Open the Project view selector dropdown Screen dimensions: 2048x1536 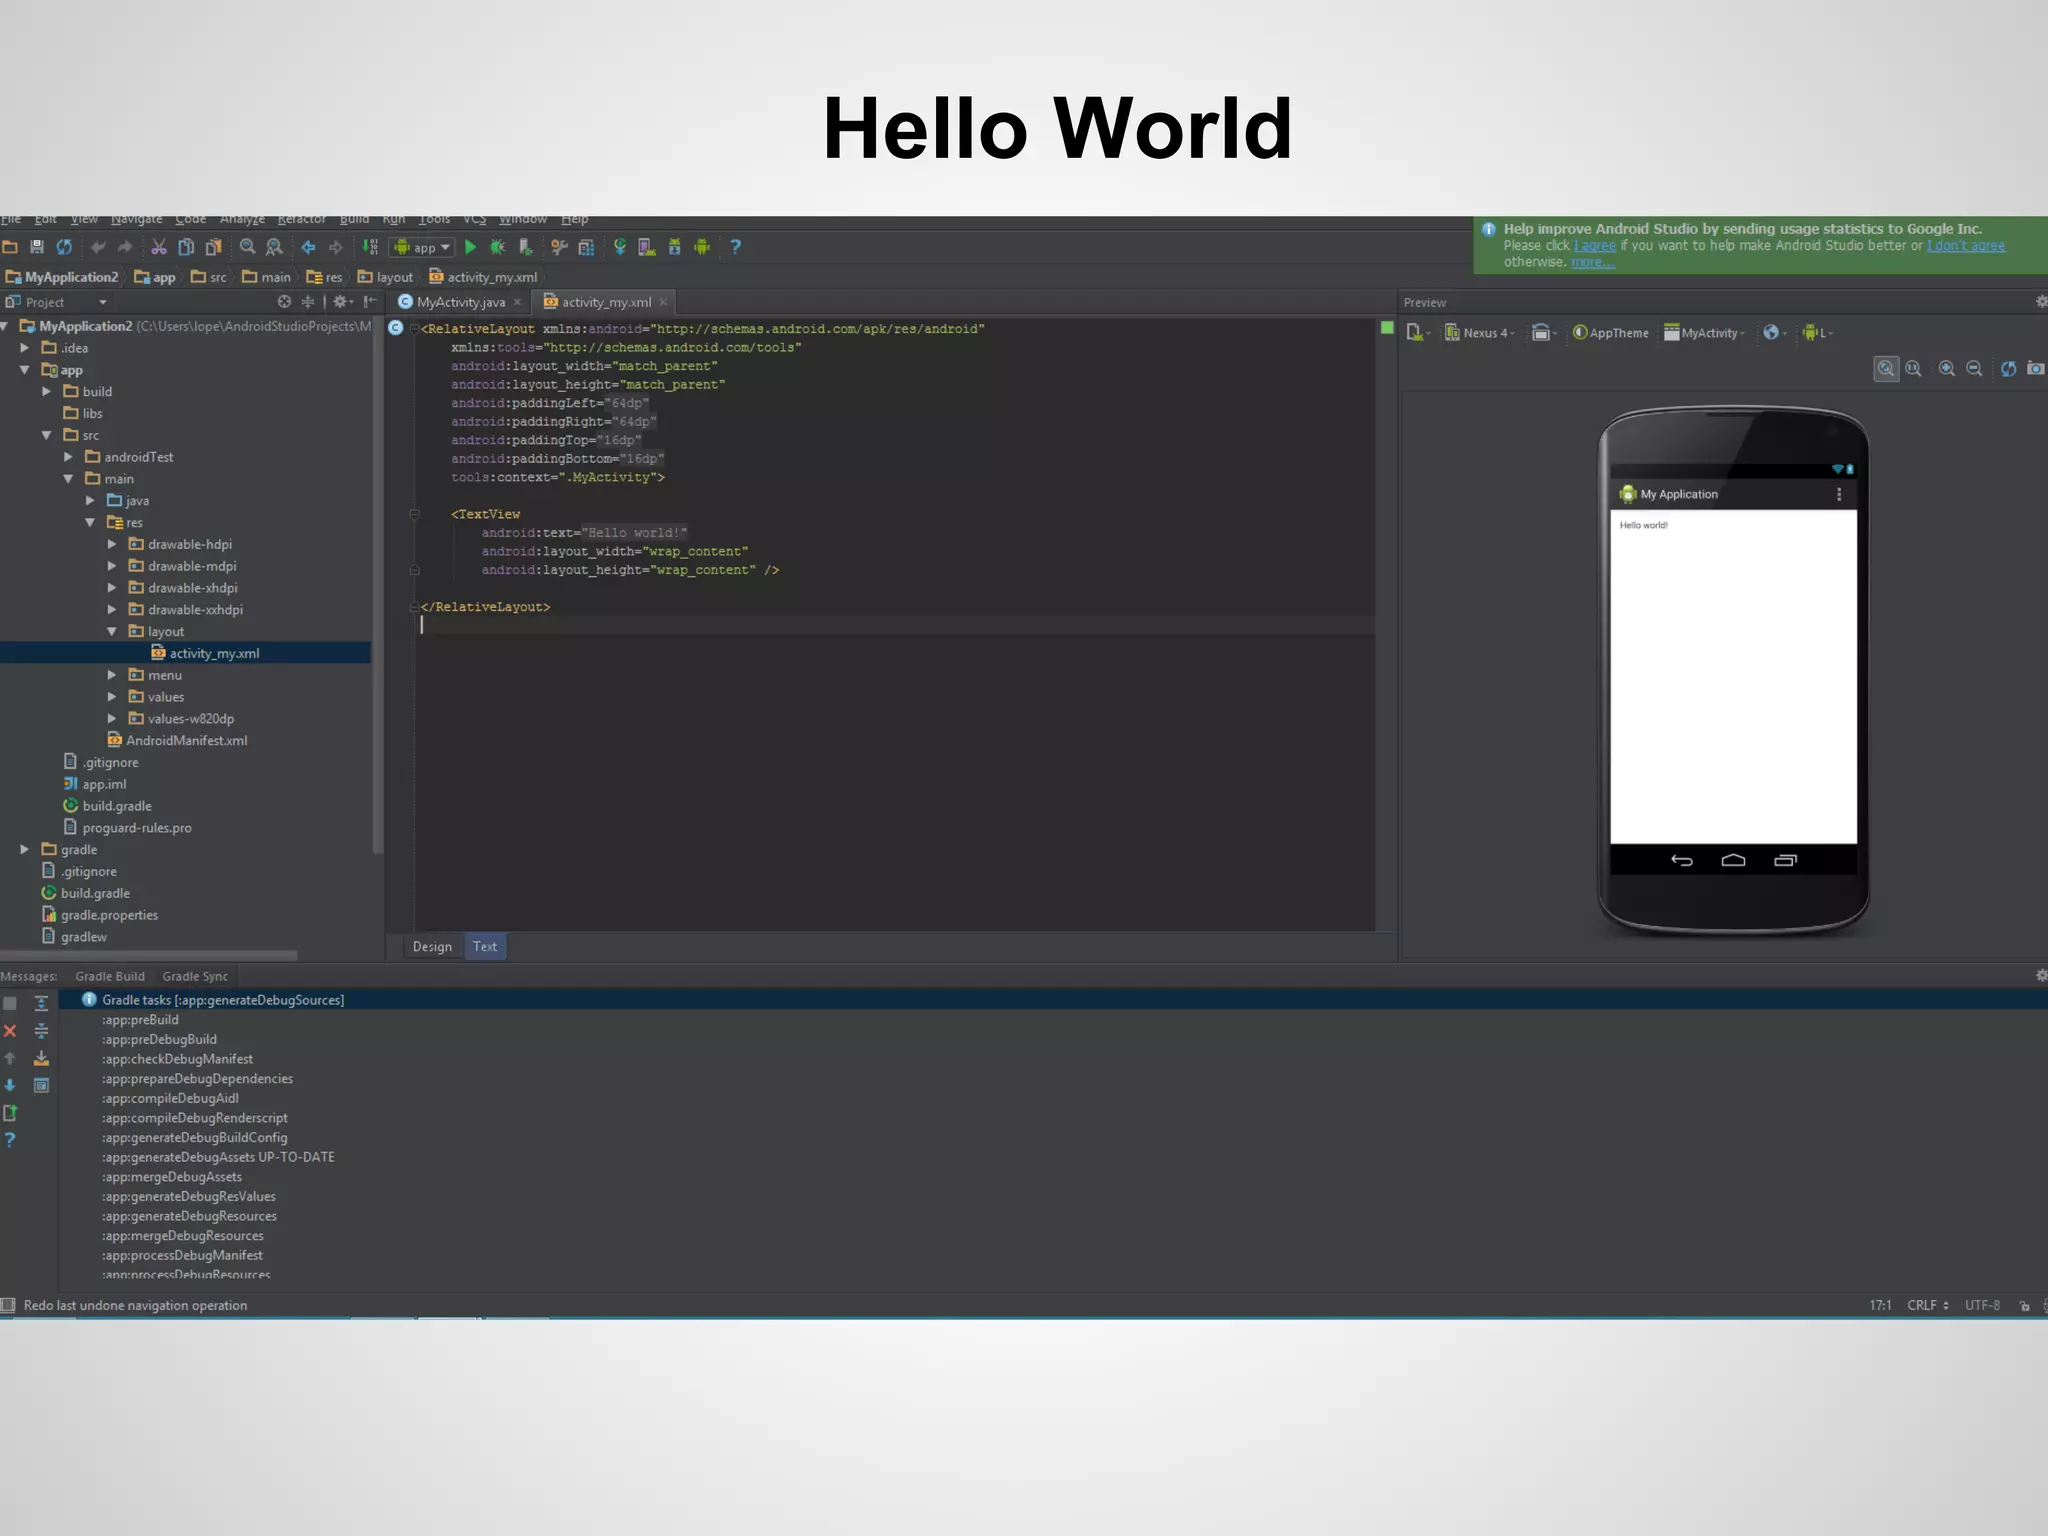(56, 302)
